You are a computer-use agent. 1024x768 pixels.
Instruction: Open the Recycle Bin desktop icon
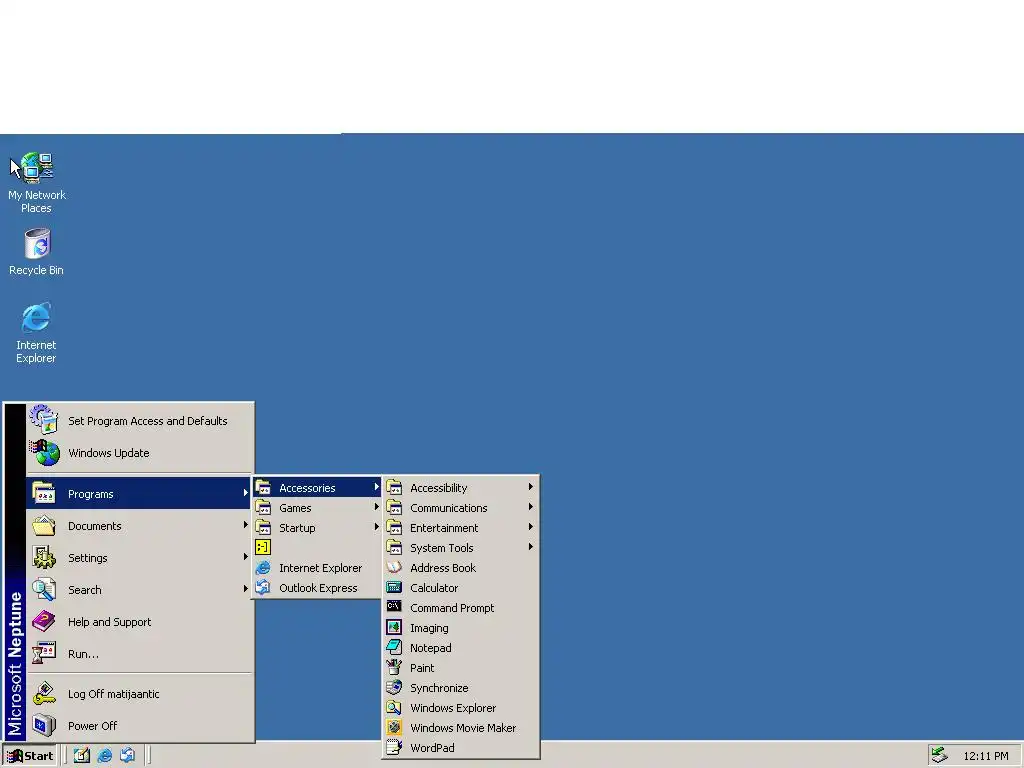(37, 252)
